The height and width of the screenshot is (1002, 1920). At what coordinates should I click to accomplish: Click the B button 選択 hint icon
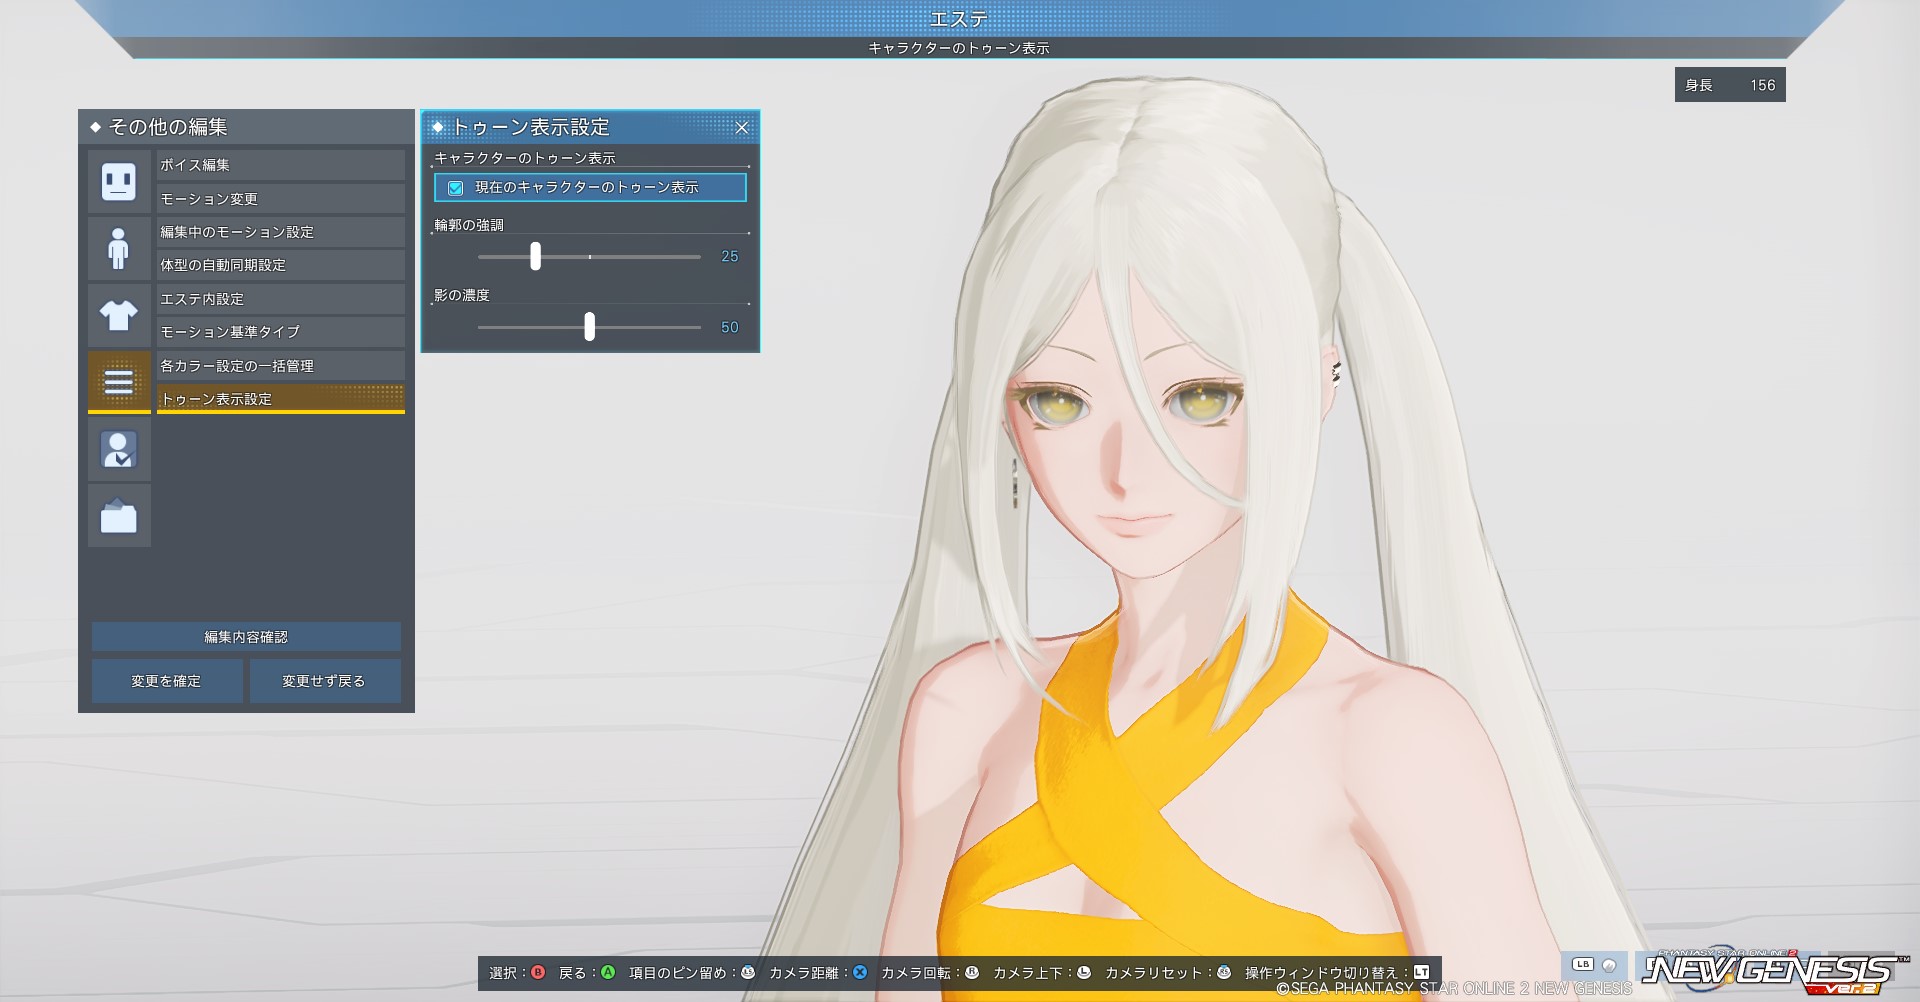(x=538, y=972)
